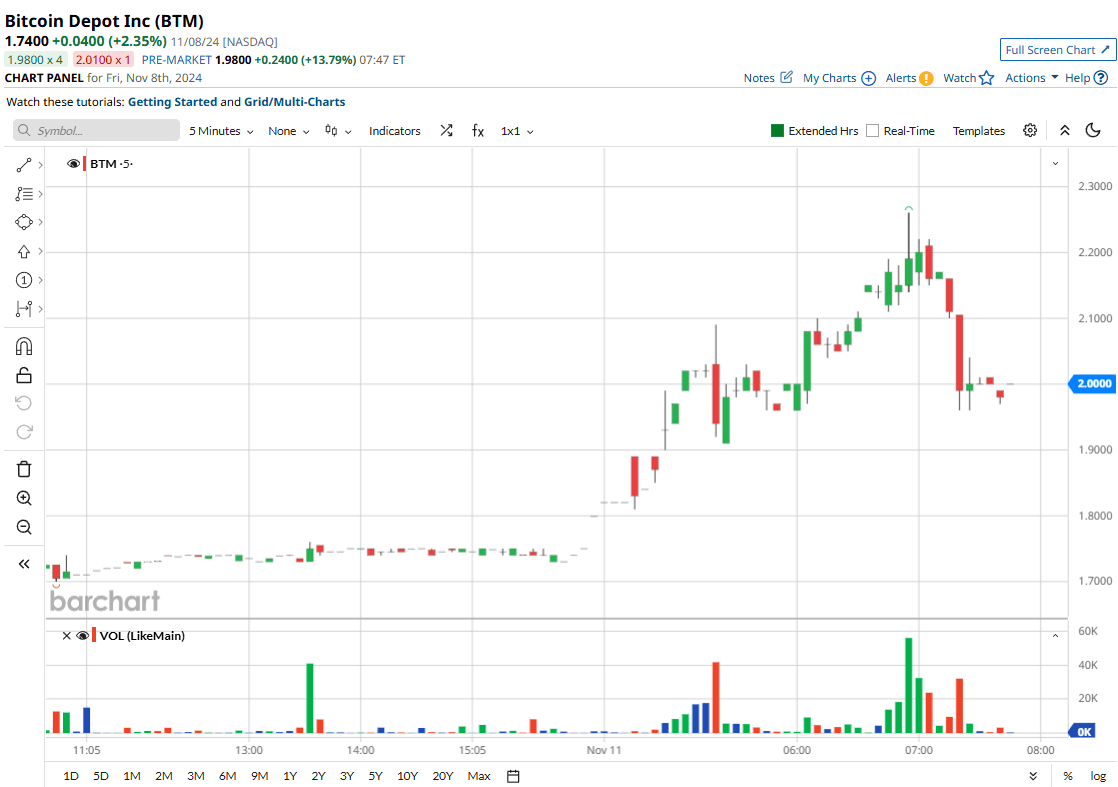Select the shapes drawing tool
This screenshot has width=1118, height=787.
click(24, 222)
